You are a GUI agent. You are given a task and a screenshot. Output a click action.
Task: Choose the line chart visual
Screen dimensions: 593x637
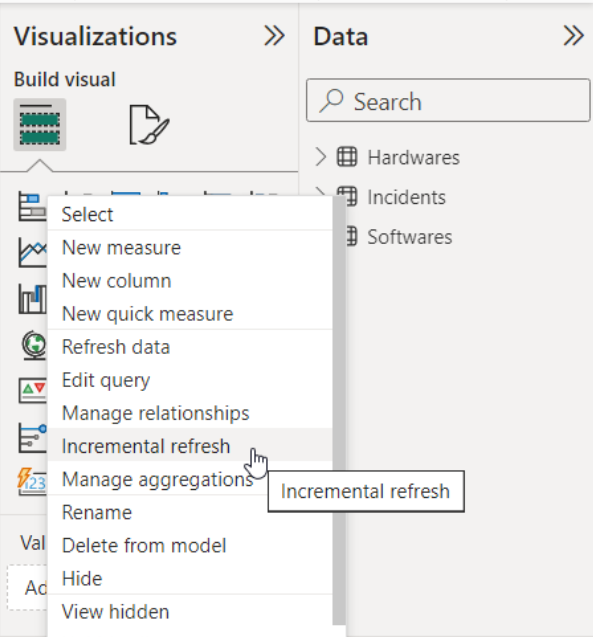coord(32,253)
